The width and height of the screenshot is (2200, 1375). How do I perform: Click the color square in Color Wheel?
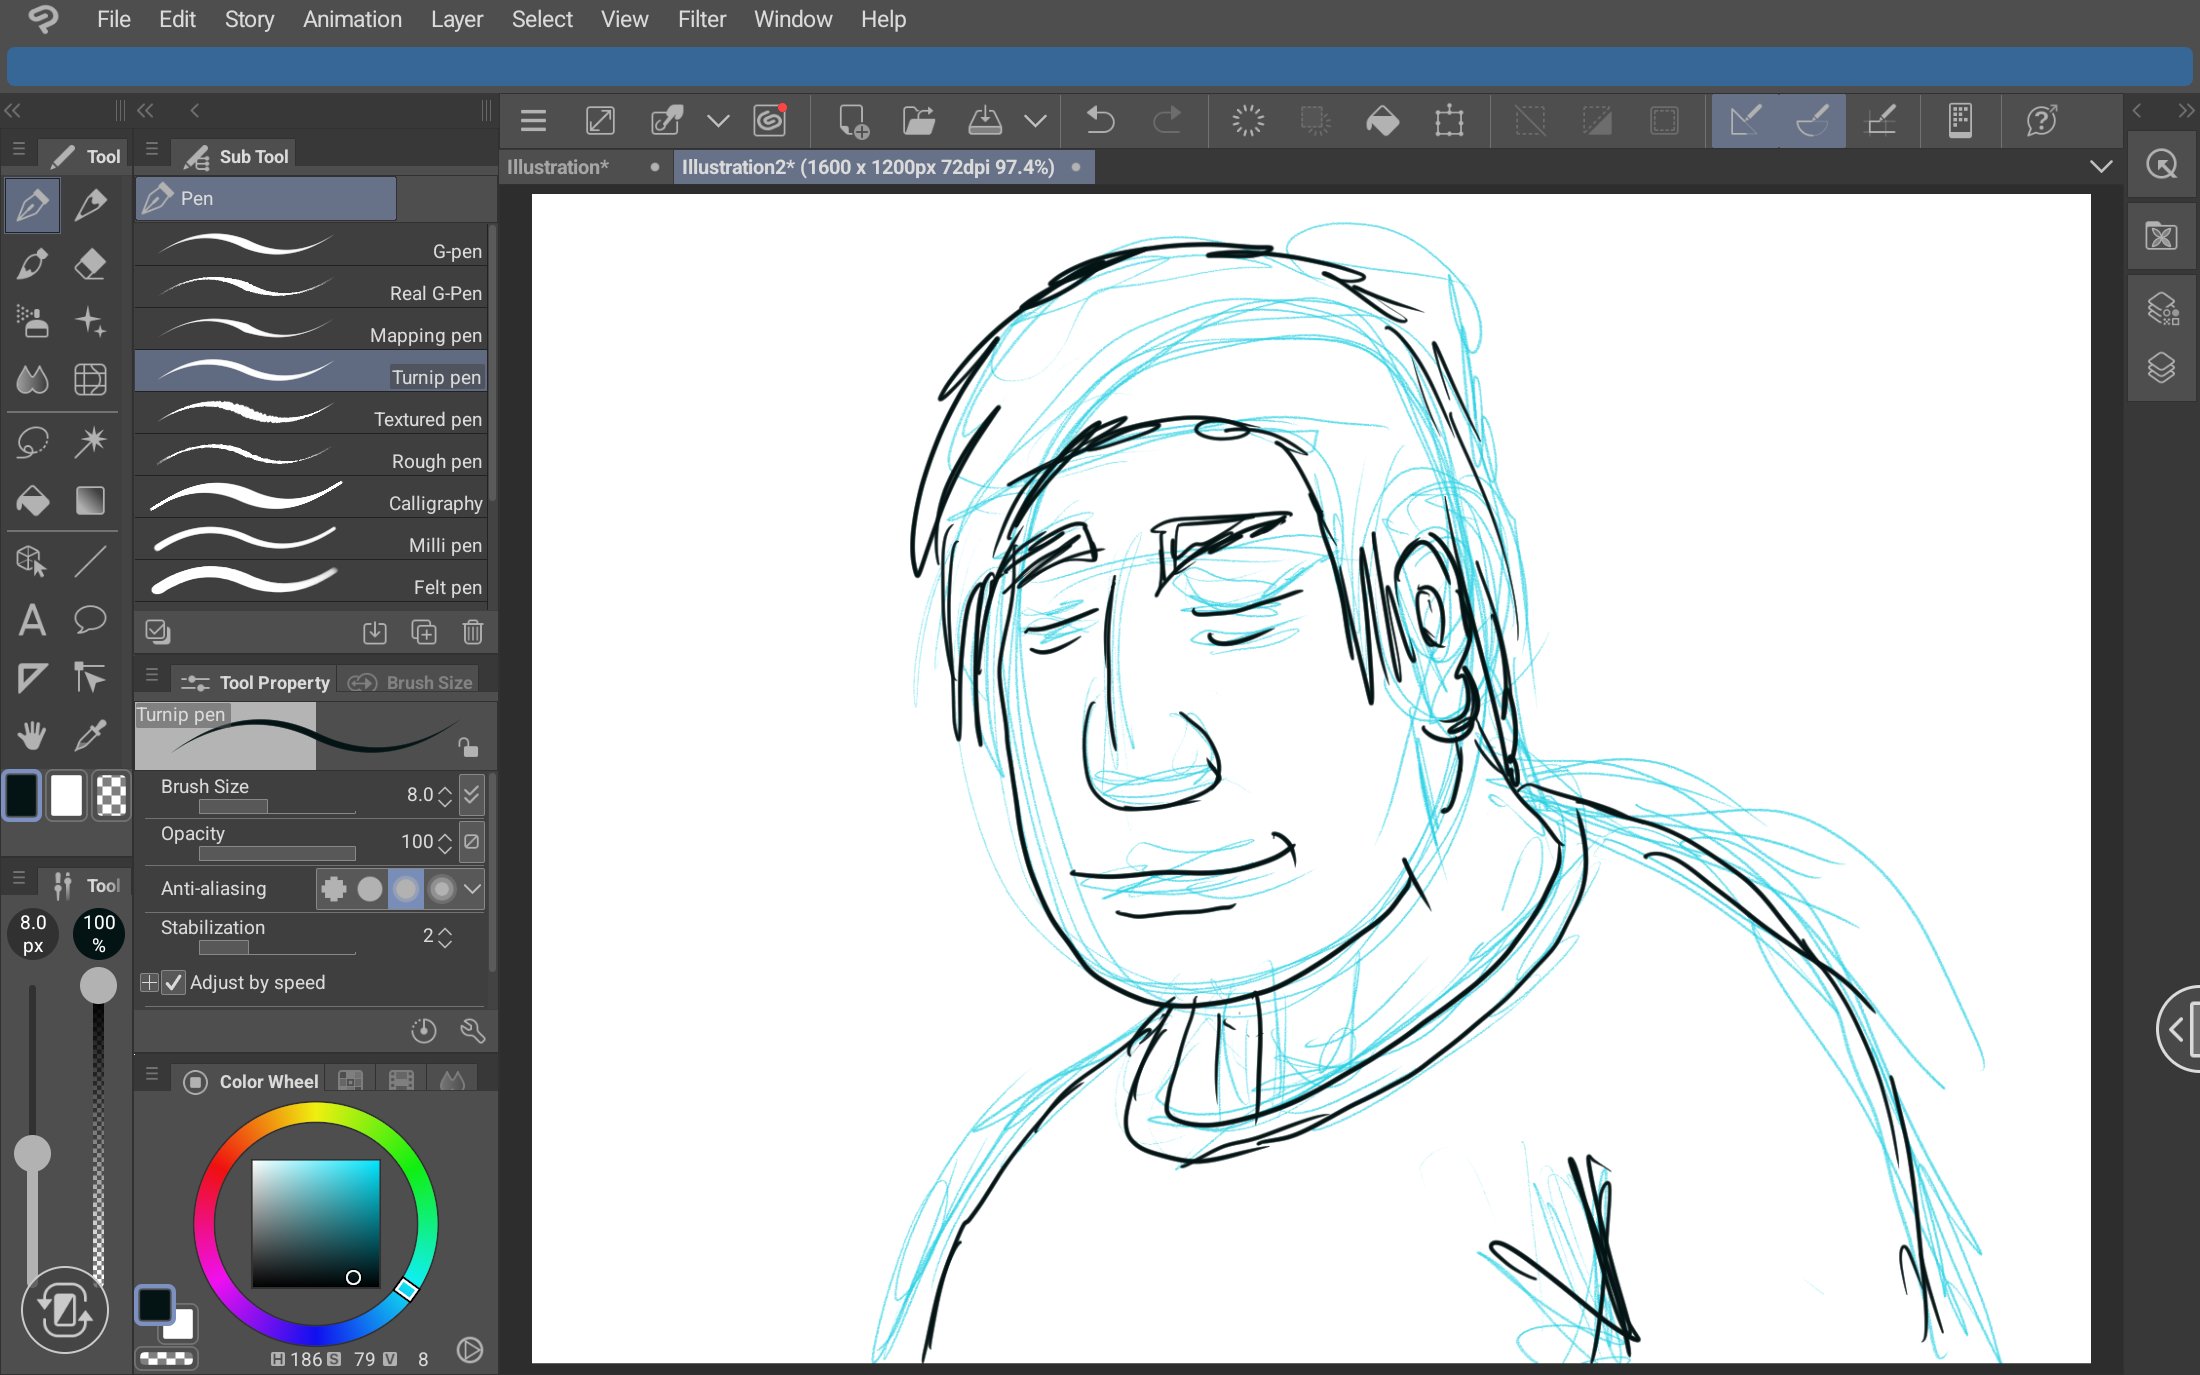click(315, 1222)
